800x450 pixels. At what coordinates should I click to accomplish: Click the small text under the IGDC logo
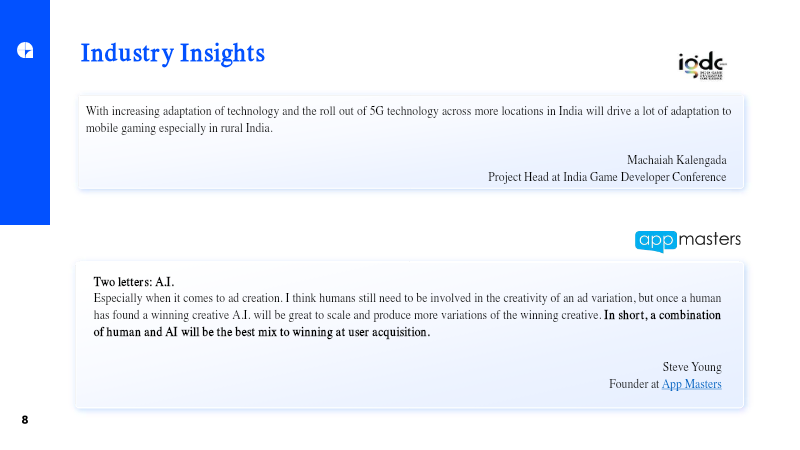(711, 76)
